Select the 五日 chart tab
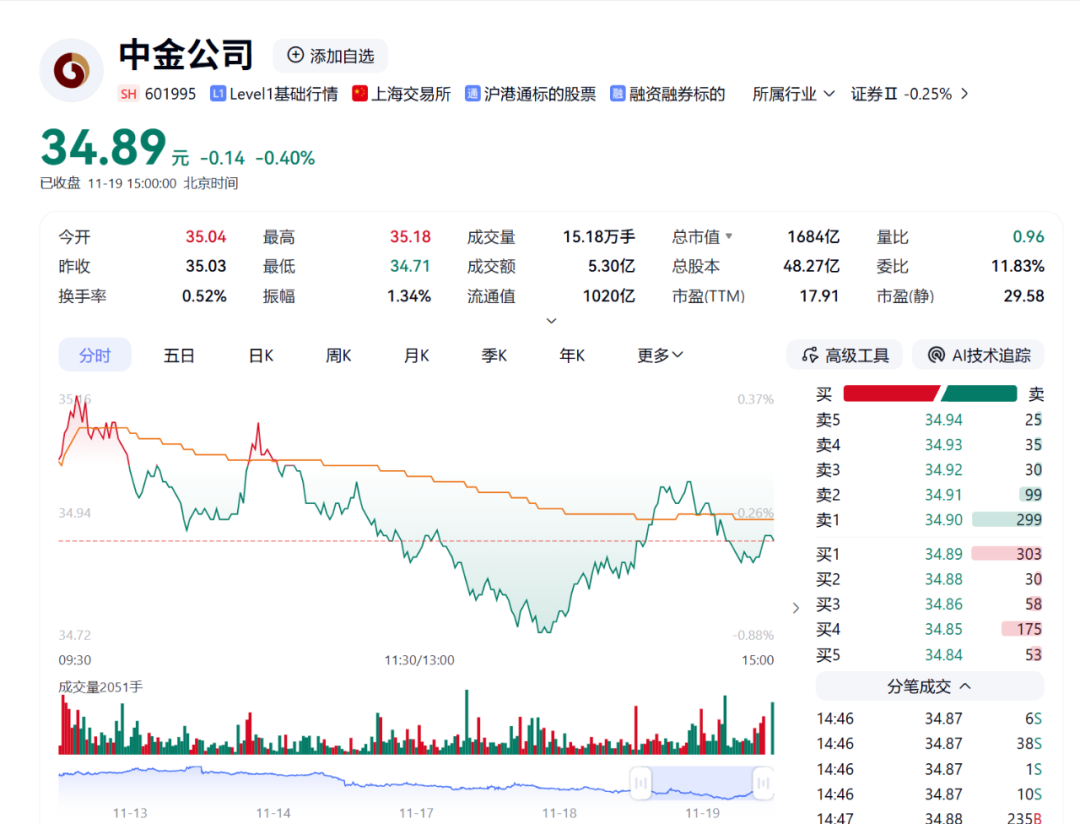1080x824 pixels. pos(179,355)
